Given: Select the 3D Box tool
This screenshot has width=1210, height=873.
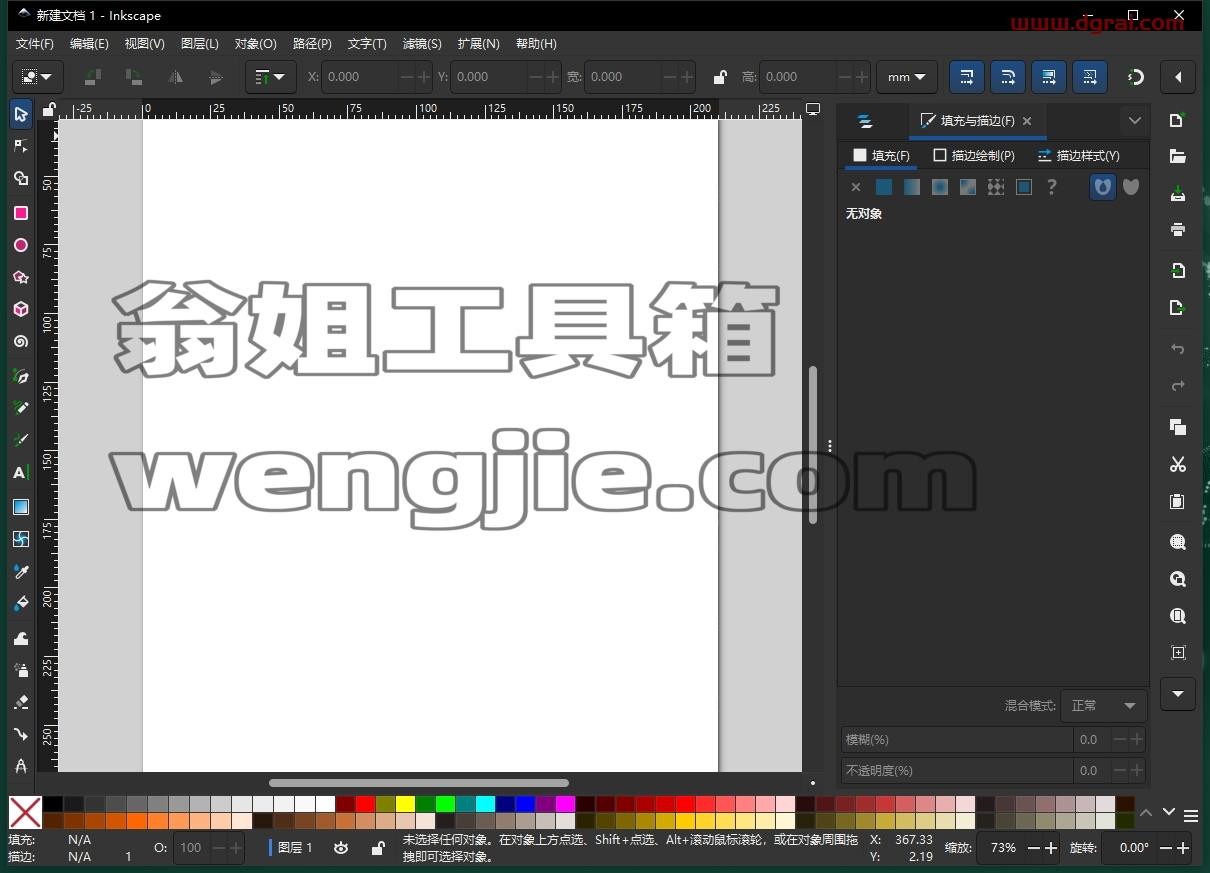Looking at the screenshot, I should pyautogui.click(x=20, y=309).
